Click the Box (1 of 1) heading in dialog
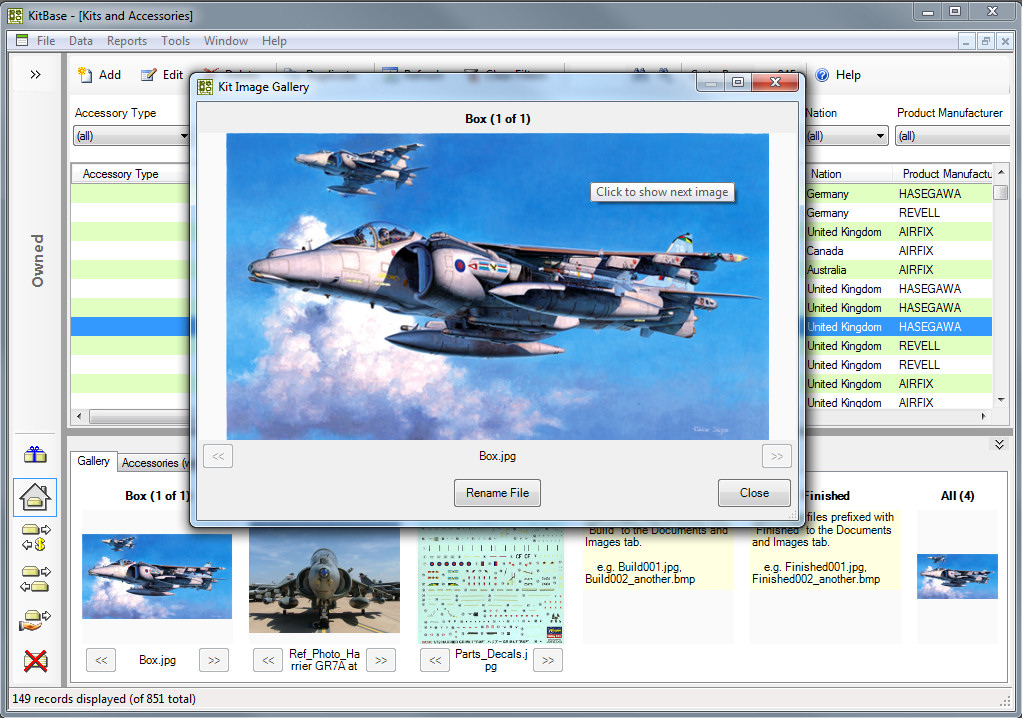Screen dimensions: 1022x718 [497, 119]
